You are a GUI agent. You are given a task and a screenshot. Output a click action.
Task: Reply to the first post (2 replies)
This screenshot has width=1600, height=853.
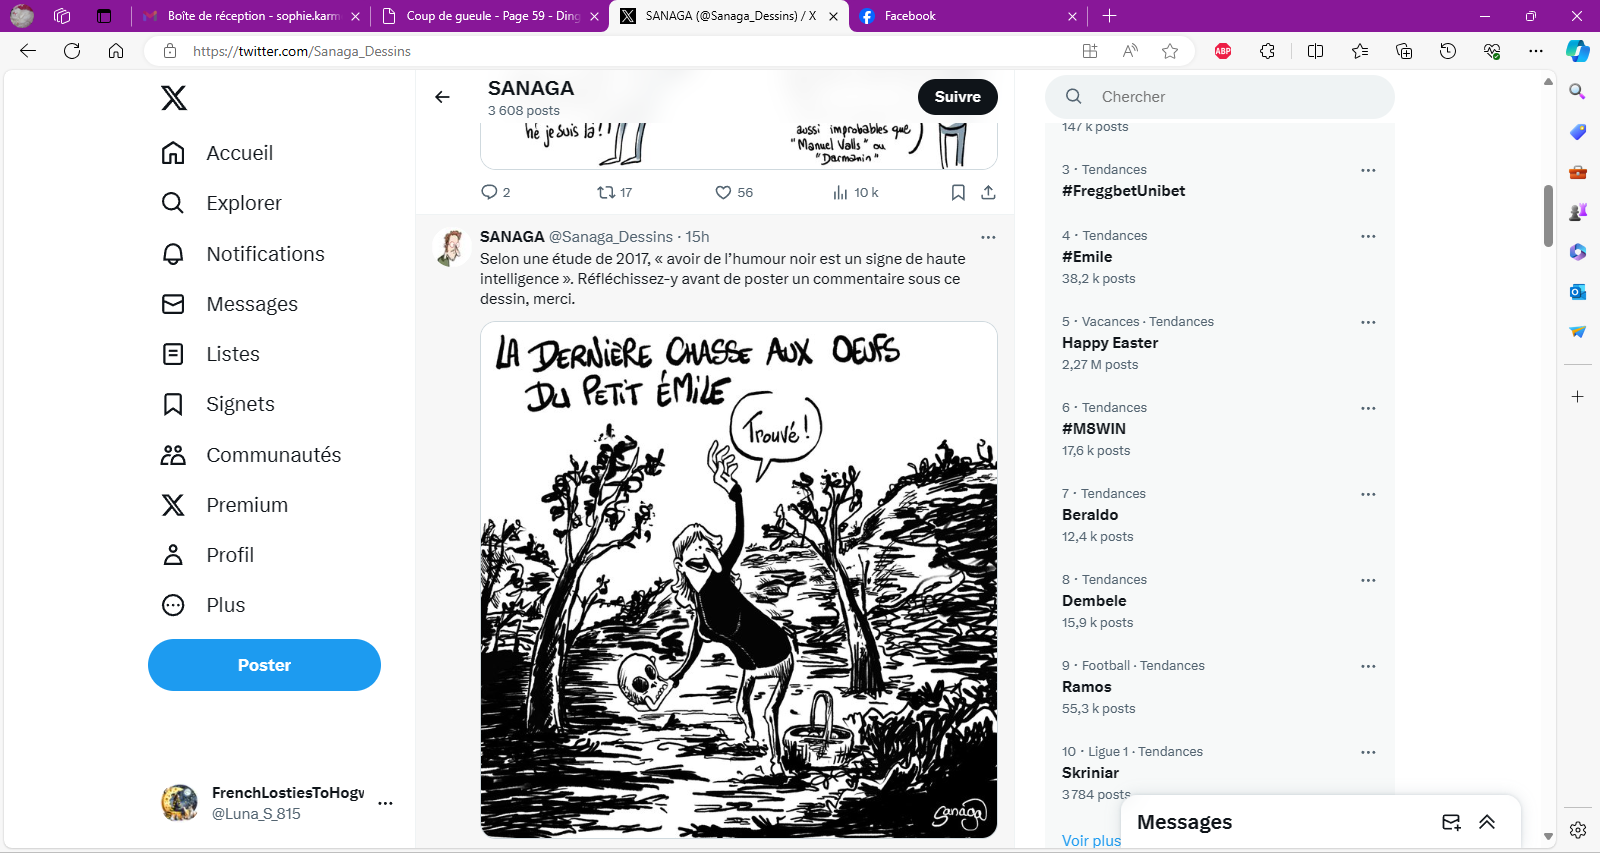[495, 192]
